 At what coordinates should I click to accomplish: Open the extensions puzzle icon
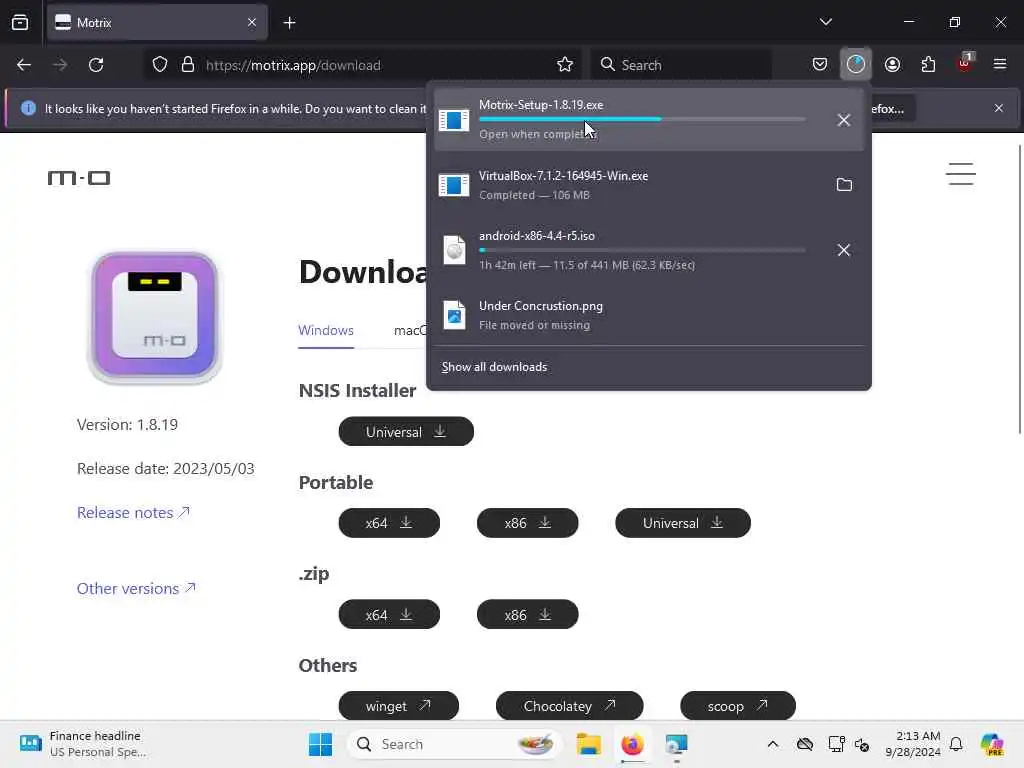coord(928,64)
